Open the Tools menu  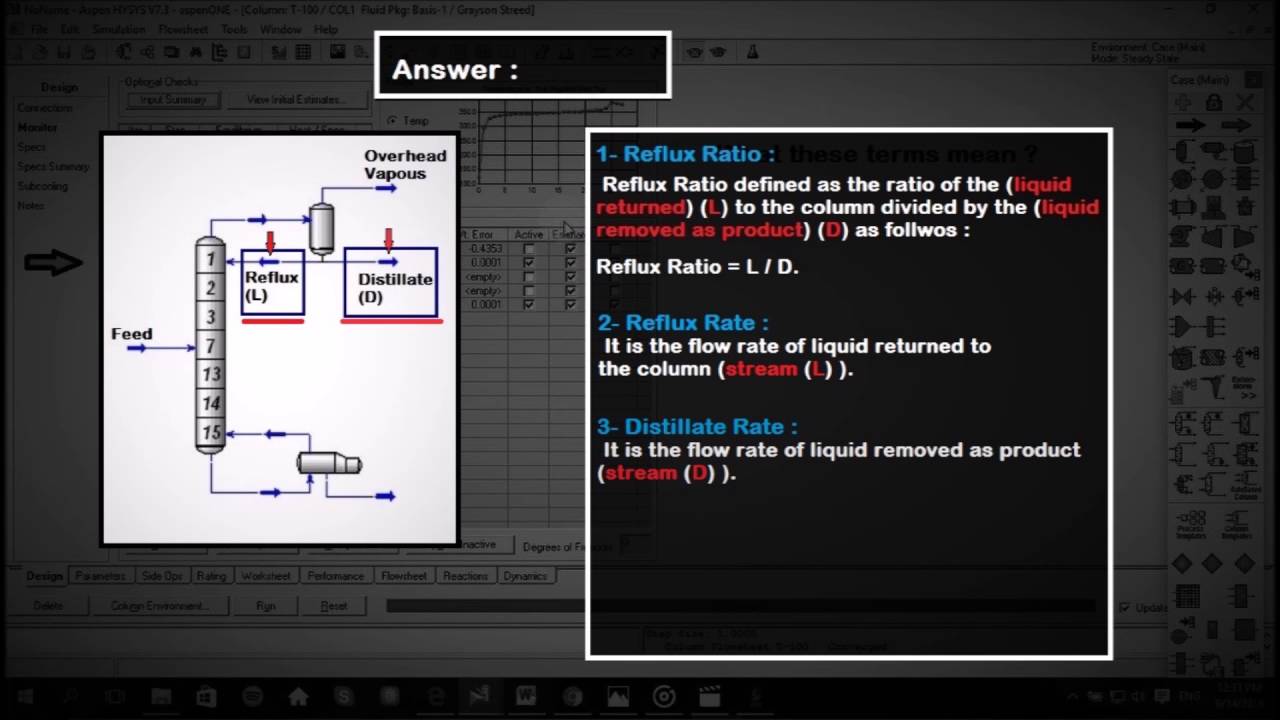[x=234, y=29]
